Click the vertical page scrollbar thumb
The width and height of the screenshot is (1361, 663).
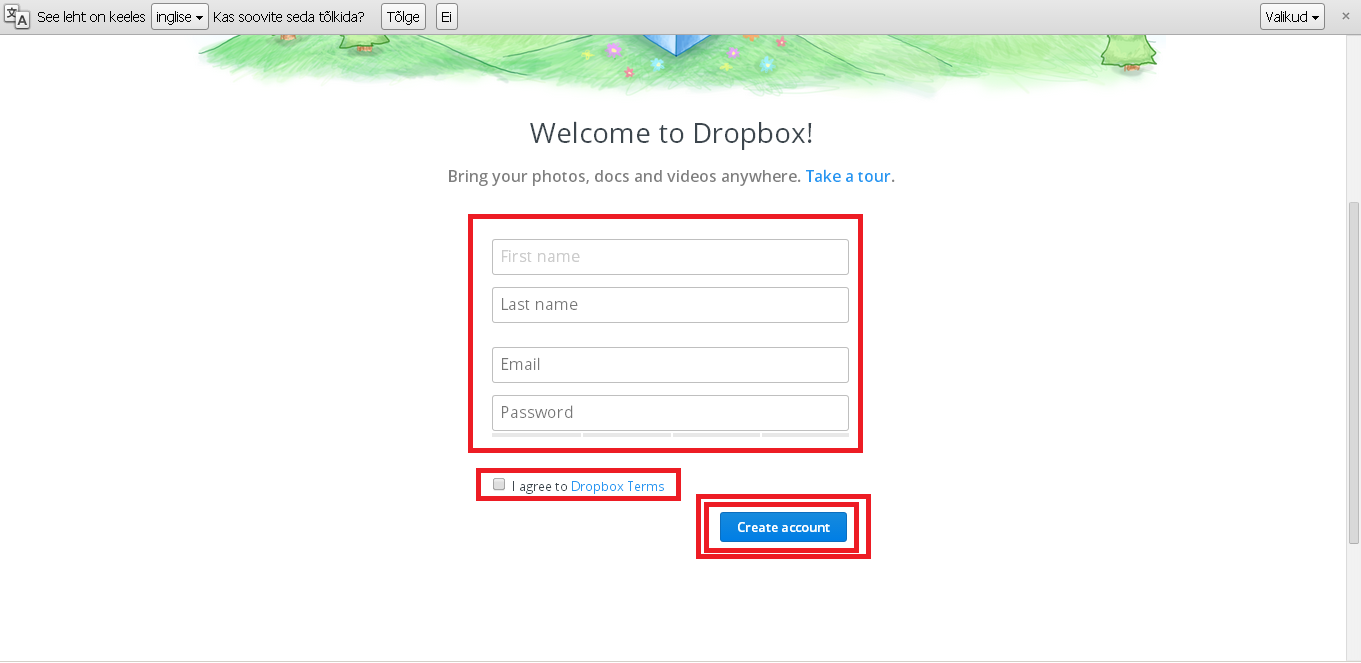point(1354,372)
